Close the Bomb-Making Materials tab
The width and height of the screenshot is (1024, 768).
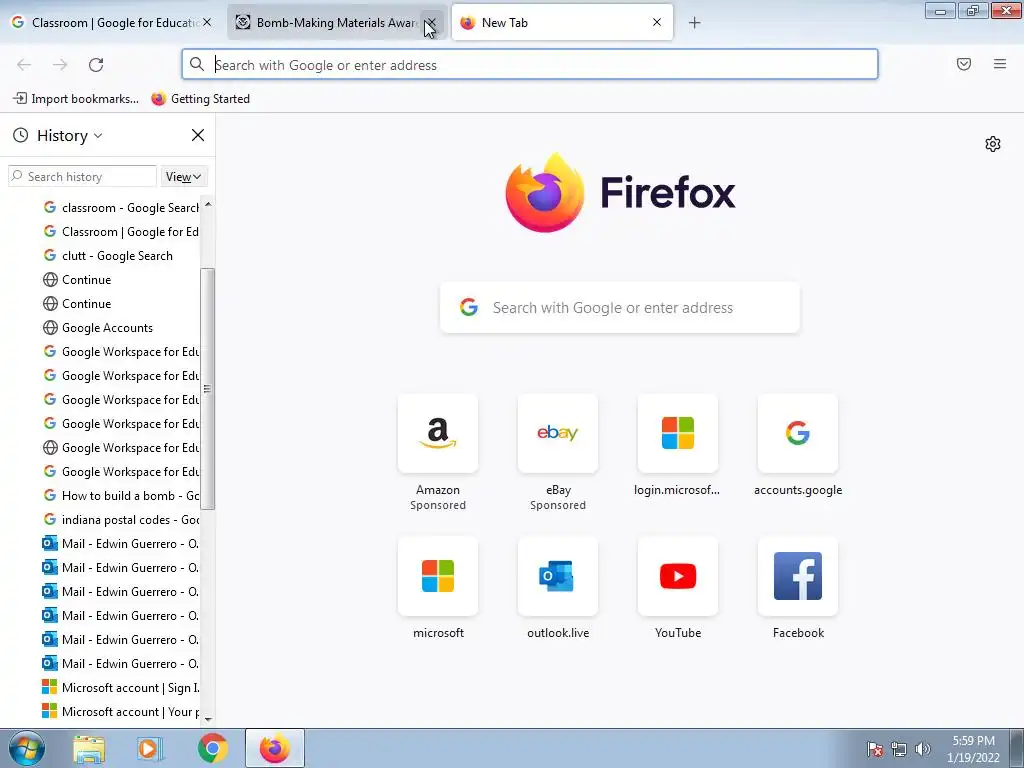431,23
